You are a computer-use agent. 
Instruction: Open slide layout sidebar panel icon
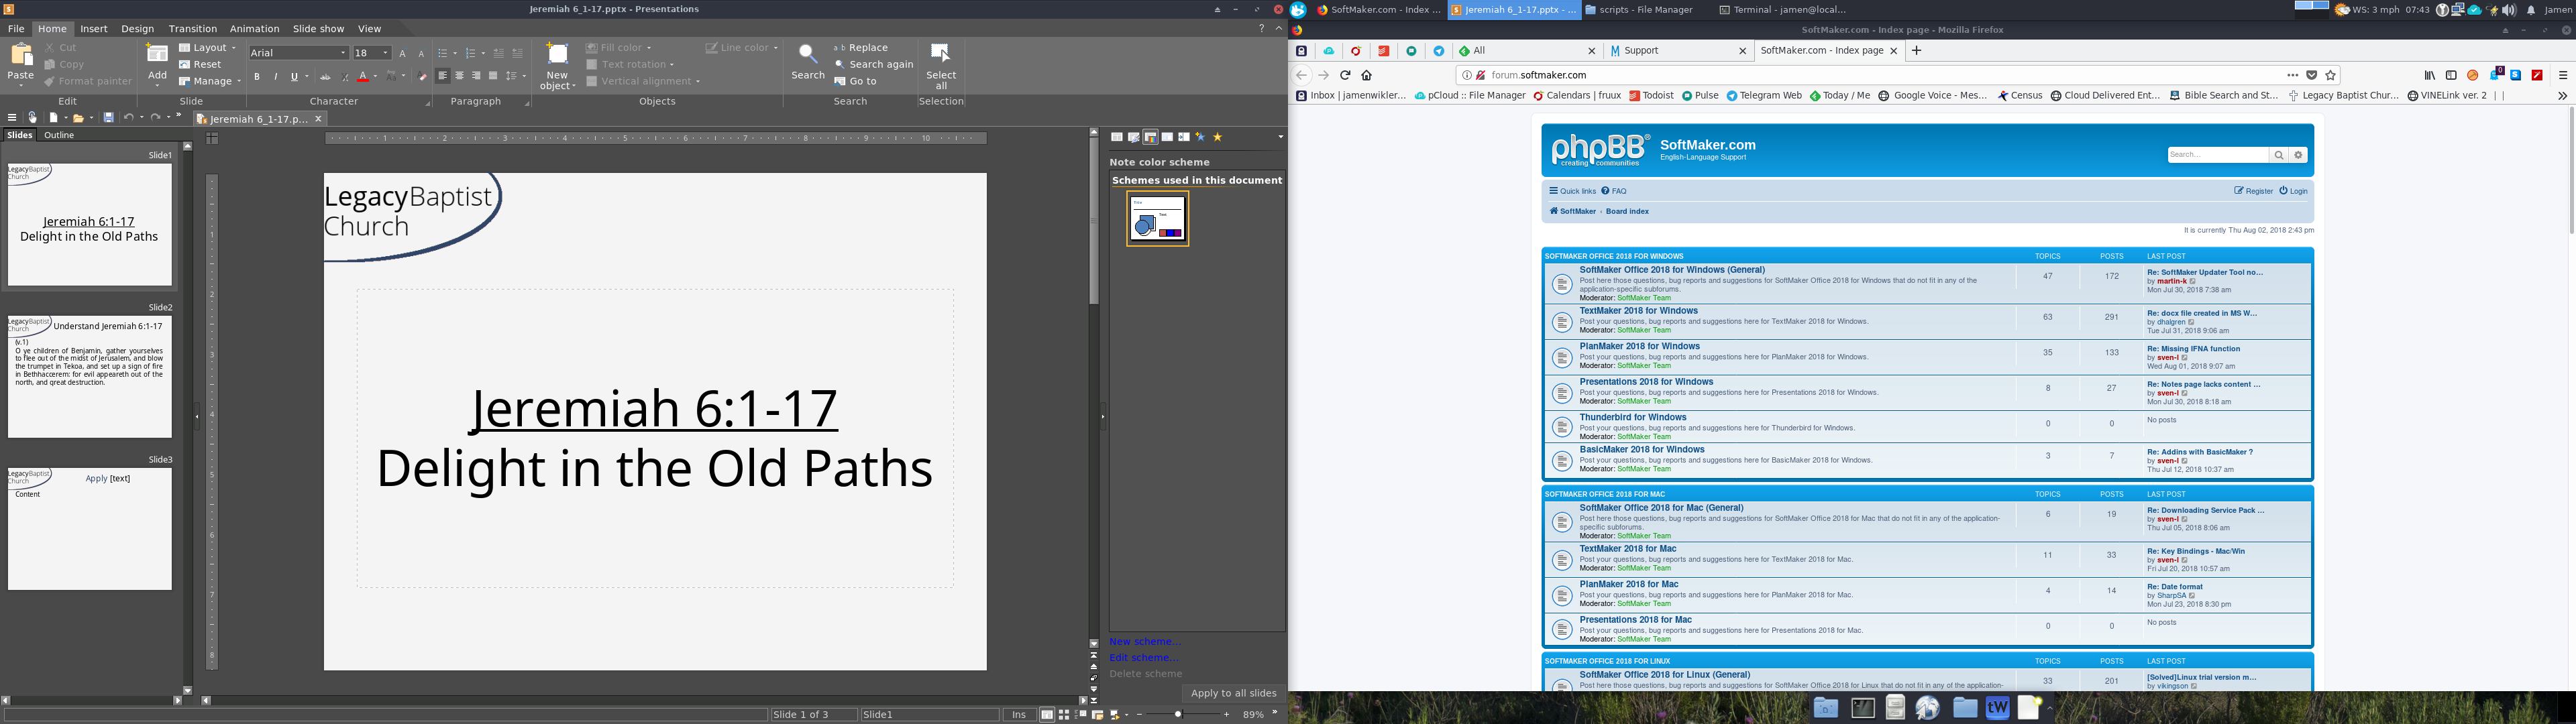click(1116, 137)
